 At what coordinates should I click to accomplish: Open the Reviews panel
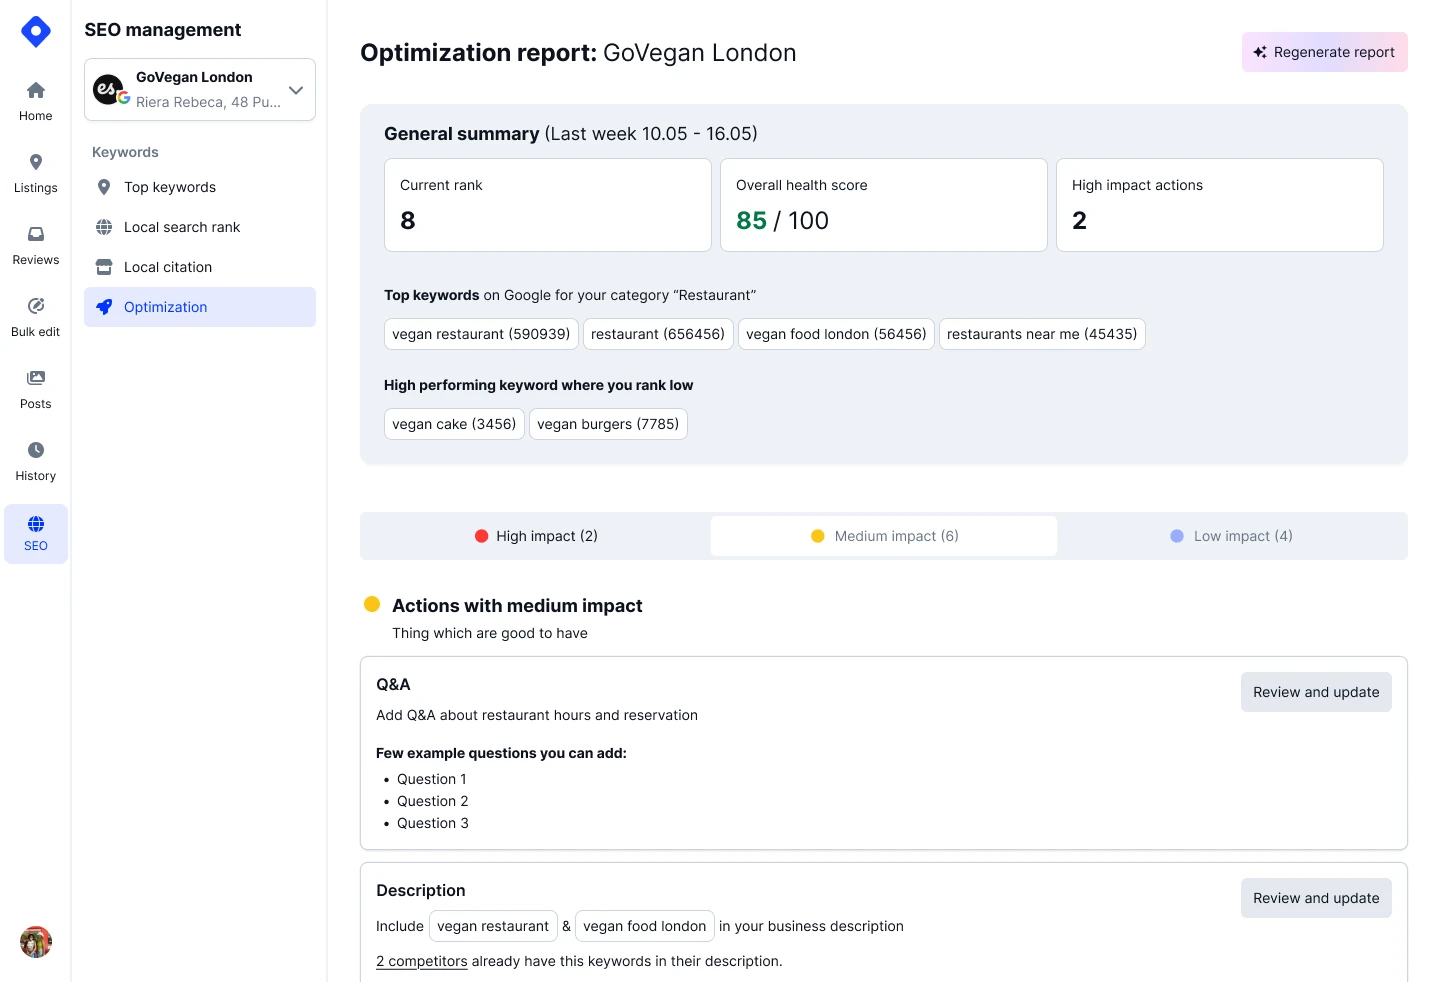(35, 243)
